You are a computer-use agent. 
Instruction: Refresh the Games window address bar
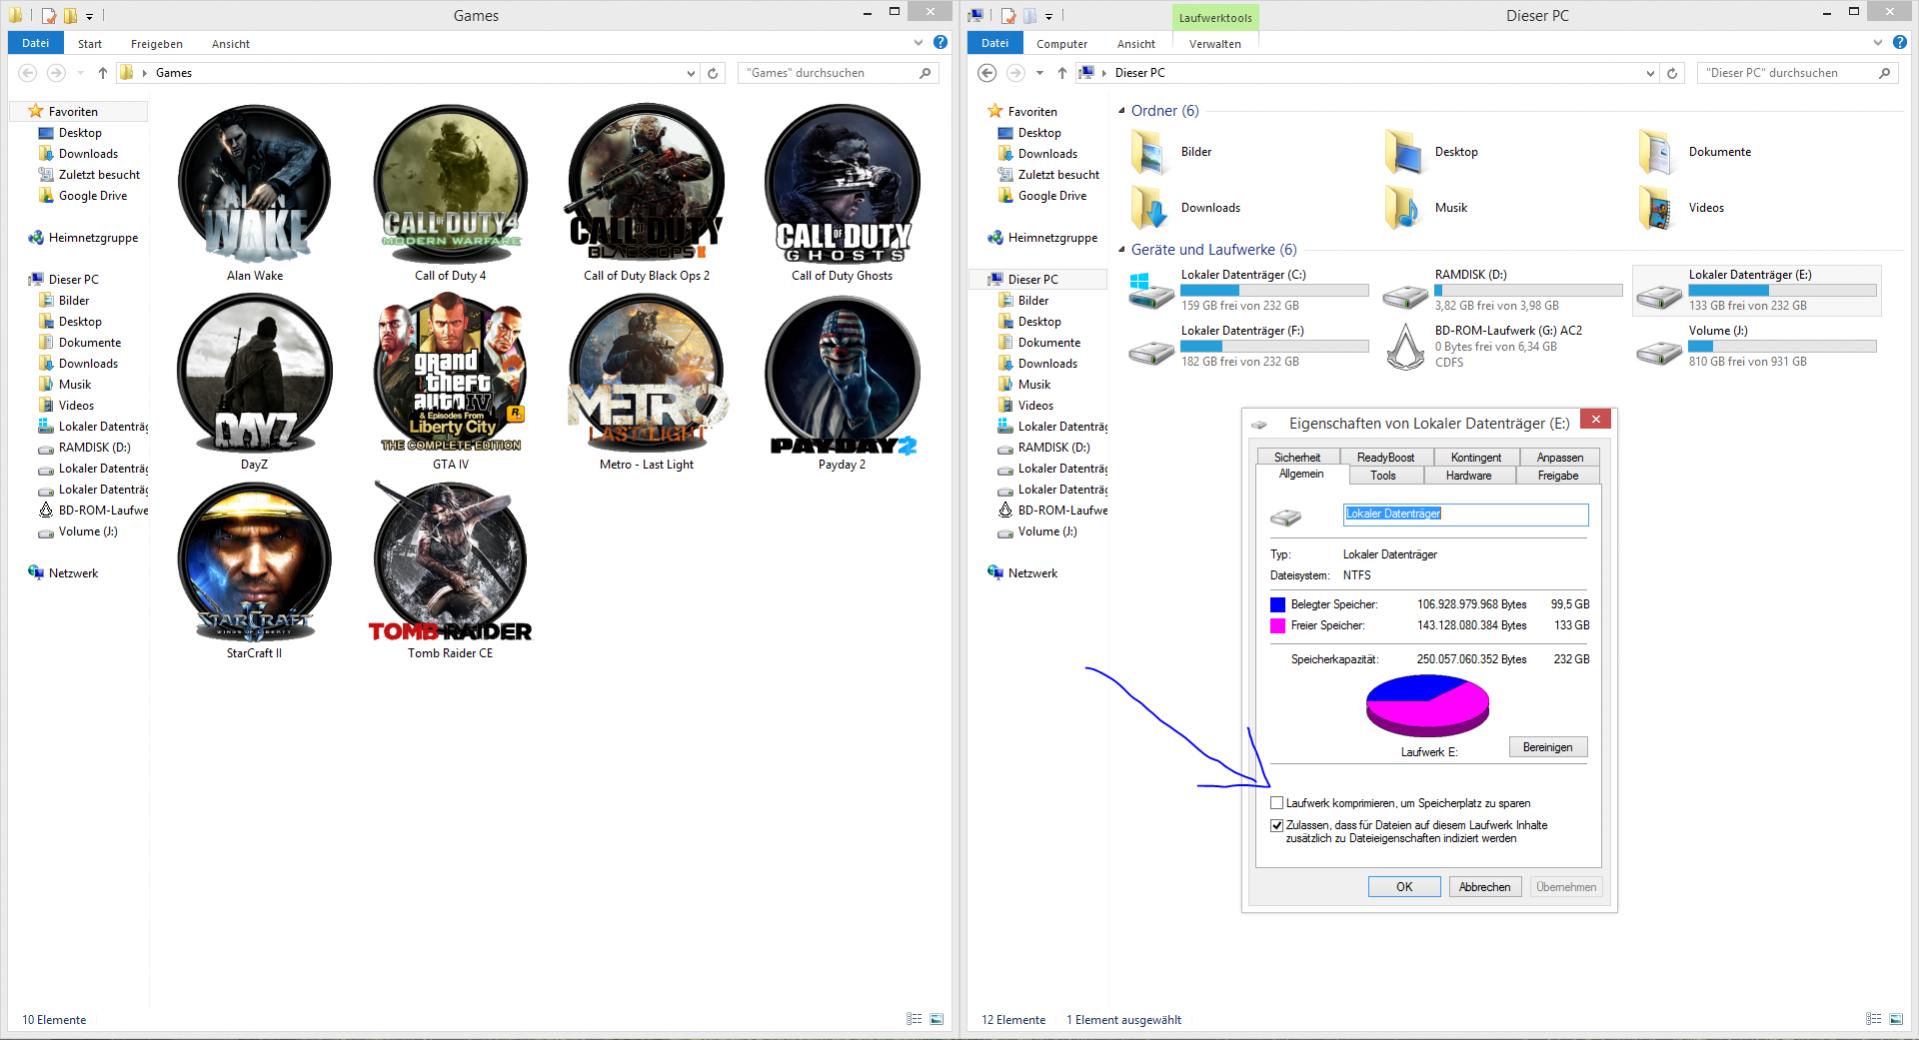[x=713, y=73]
